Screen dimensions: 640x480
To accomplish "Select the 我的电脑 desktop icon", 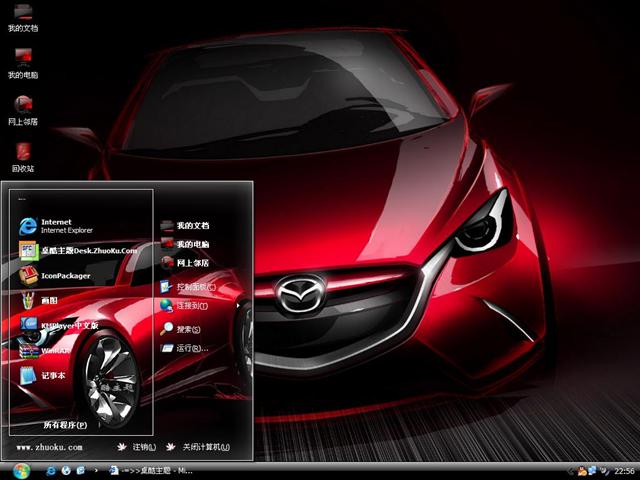I will (23, 62).
